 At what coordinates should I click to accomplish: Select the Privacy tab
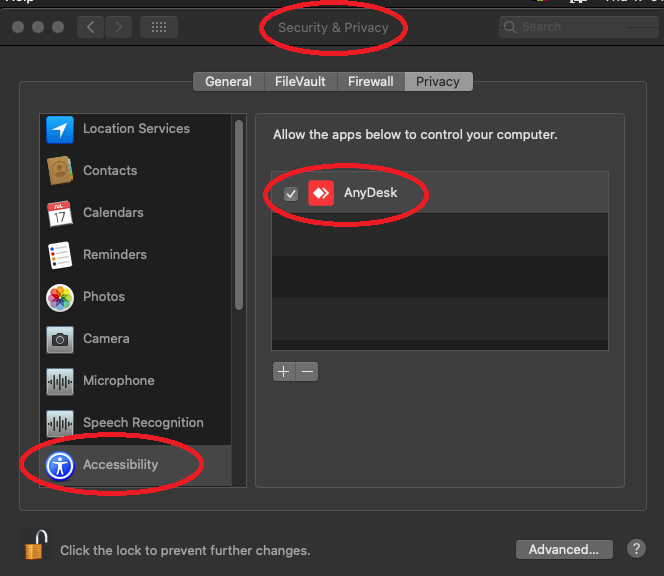click(x=438, y=81)
